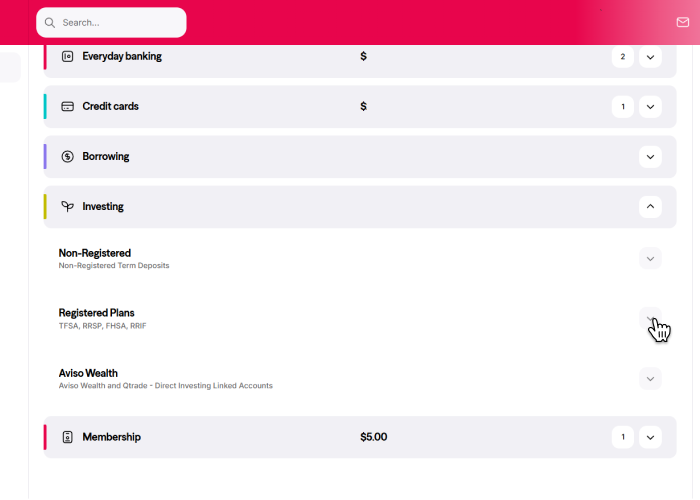Click the search magnifier icon
Viewport: 700px width, 500px height.
point(50,22)
